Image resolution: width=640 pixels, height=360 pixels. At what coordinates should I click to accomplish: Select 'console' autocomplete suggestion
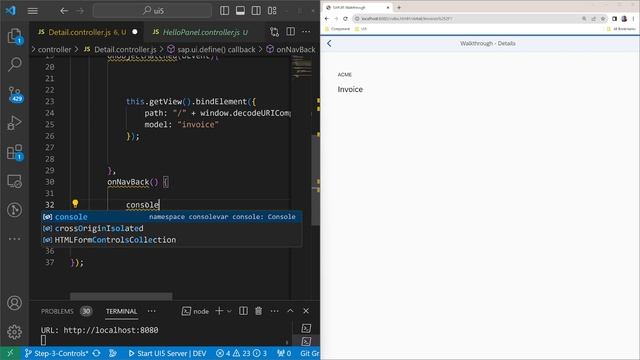(x=171, y=217)
